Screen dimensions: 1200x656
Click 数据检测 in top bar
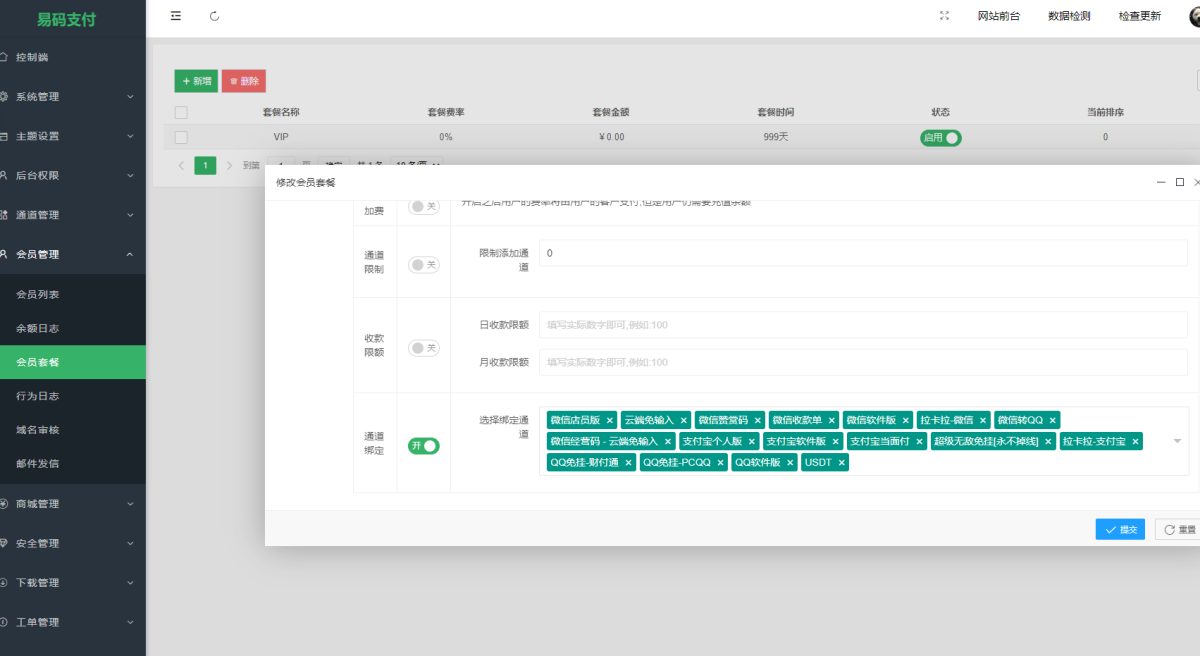tap(1069, 16)
